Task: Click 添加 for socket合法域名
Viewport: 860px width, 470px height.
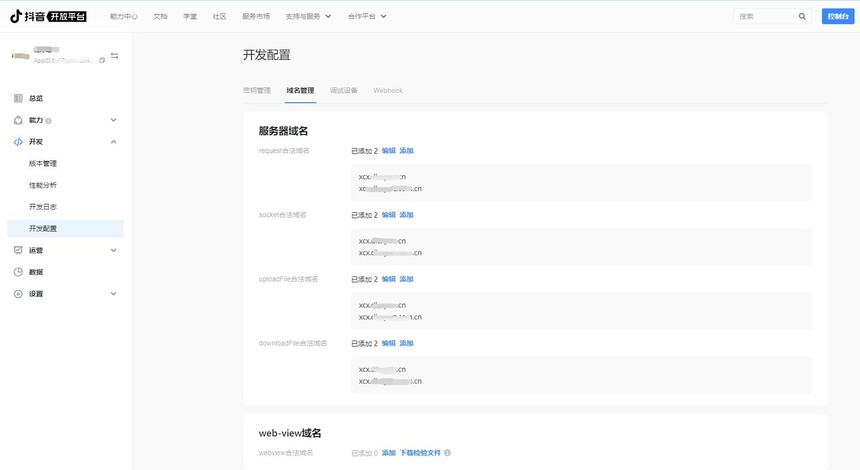Action: coord(406,215)
